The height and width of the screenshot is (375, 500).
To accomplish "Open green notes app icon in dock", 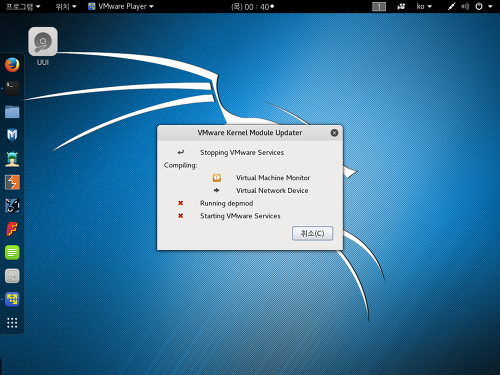I will pos(12,252).
